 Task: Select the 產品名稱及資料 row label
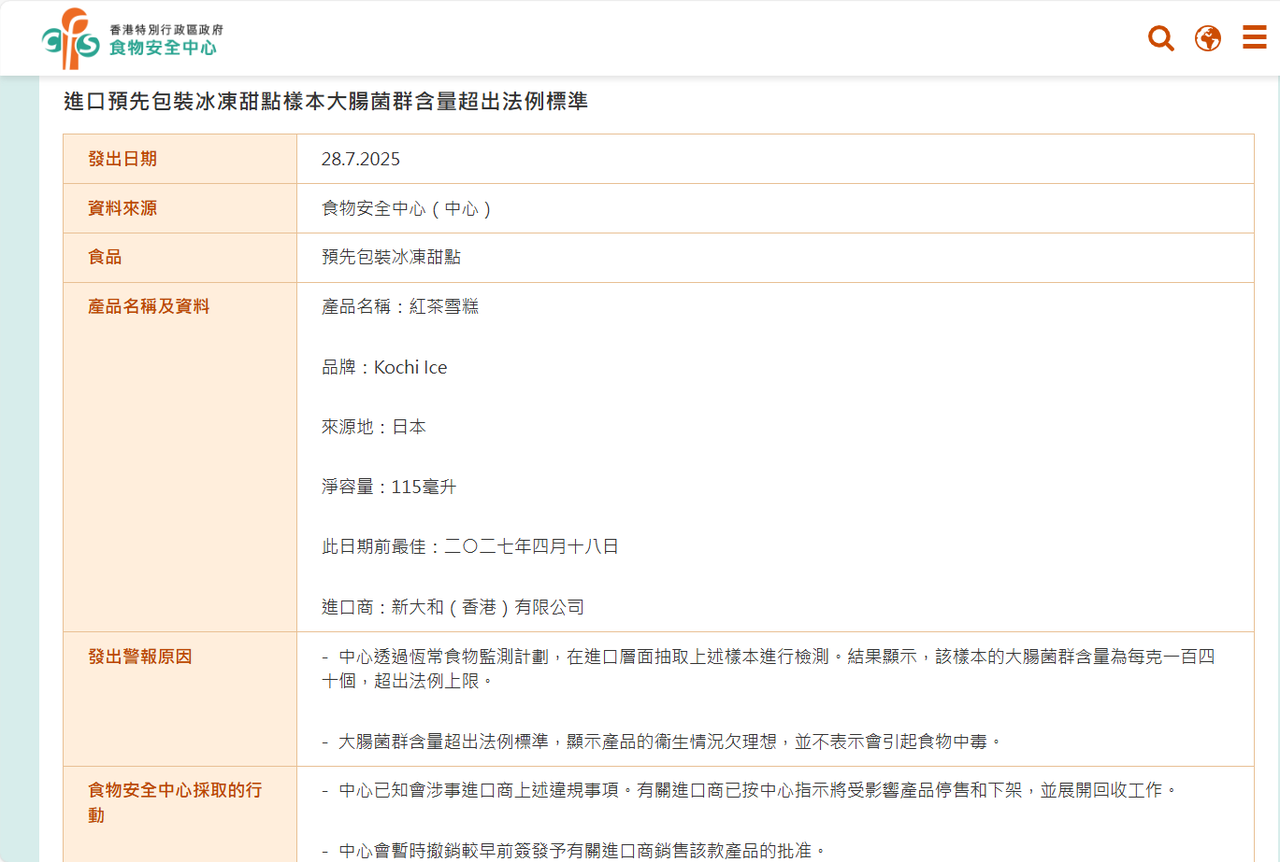pyautogui.click(x=149, y=307)
